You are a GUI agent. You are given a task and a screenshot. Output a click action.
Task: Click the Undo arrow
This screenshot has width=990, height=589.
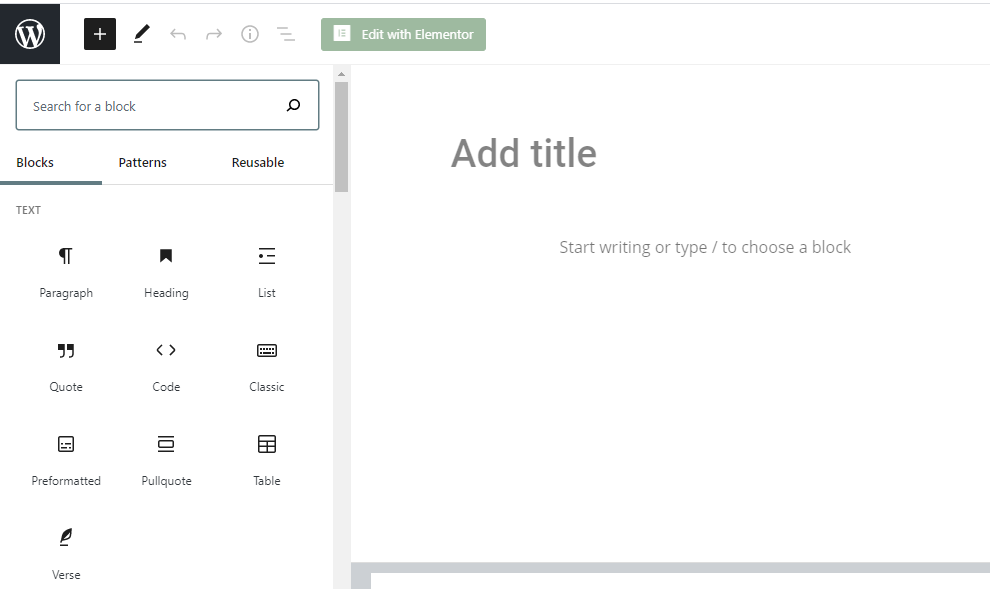178,34
